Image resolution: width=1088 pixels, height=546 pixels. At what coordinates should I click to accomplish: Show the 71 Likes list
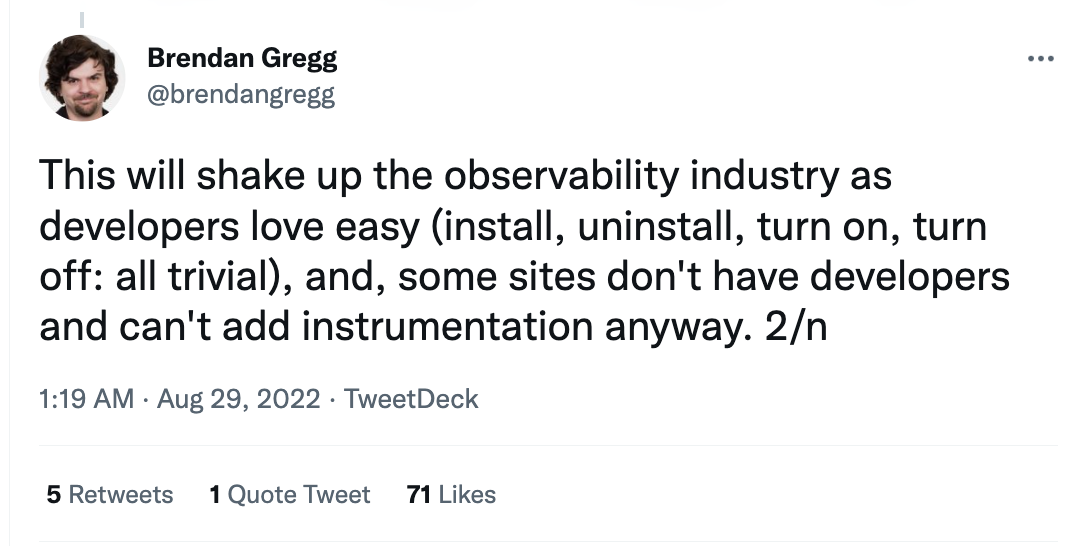click(x=452, y=495)
